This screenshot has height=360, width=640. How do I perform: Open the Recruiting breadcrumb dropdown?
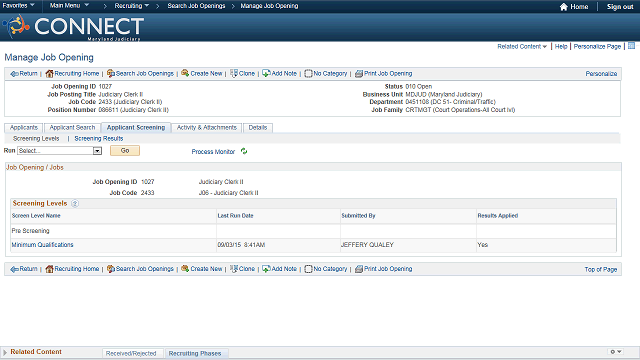[x=131, y=6]
